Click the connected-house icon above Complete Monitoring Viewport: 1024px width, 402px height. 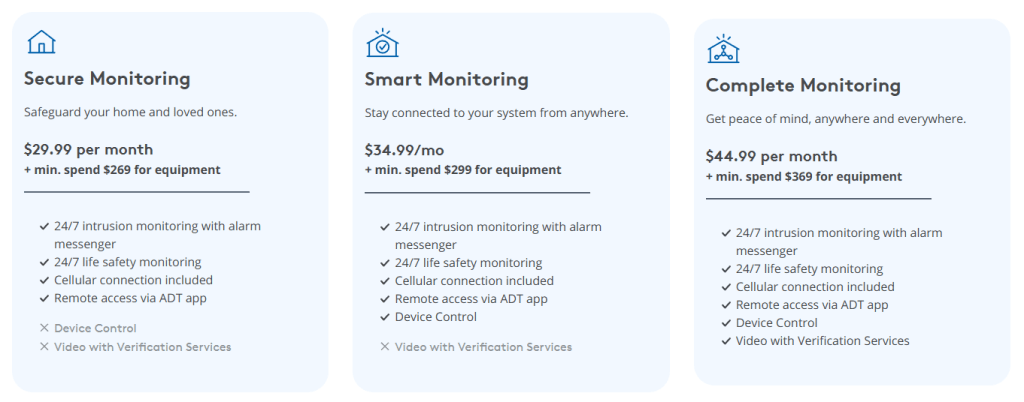tap(722, 49)
